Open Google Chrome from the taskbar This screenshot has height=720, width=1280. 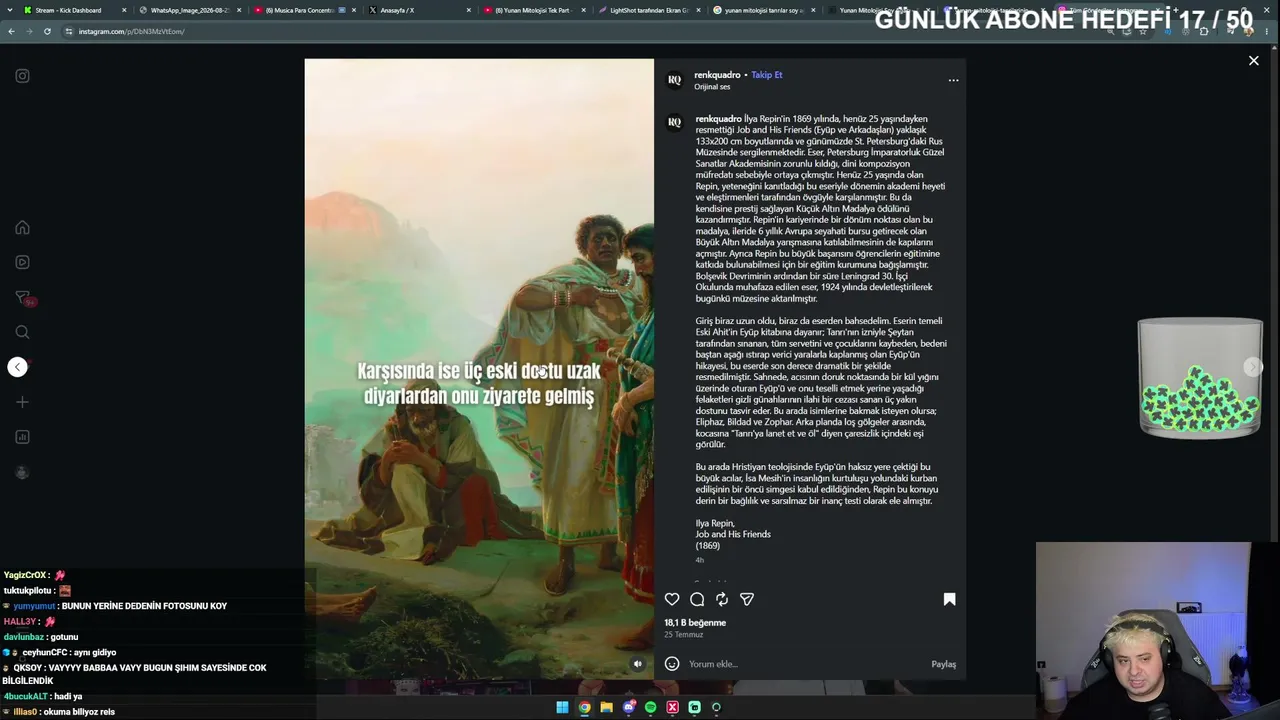[584, 708]
